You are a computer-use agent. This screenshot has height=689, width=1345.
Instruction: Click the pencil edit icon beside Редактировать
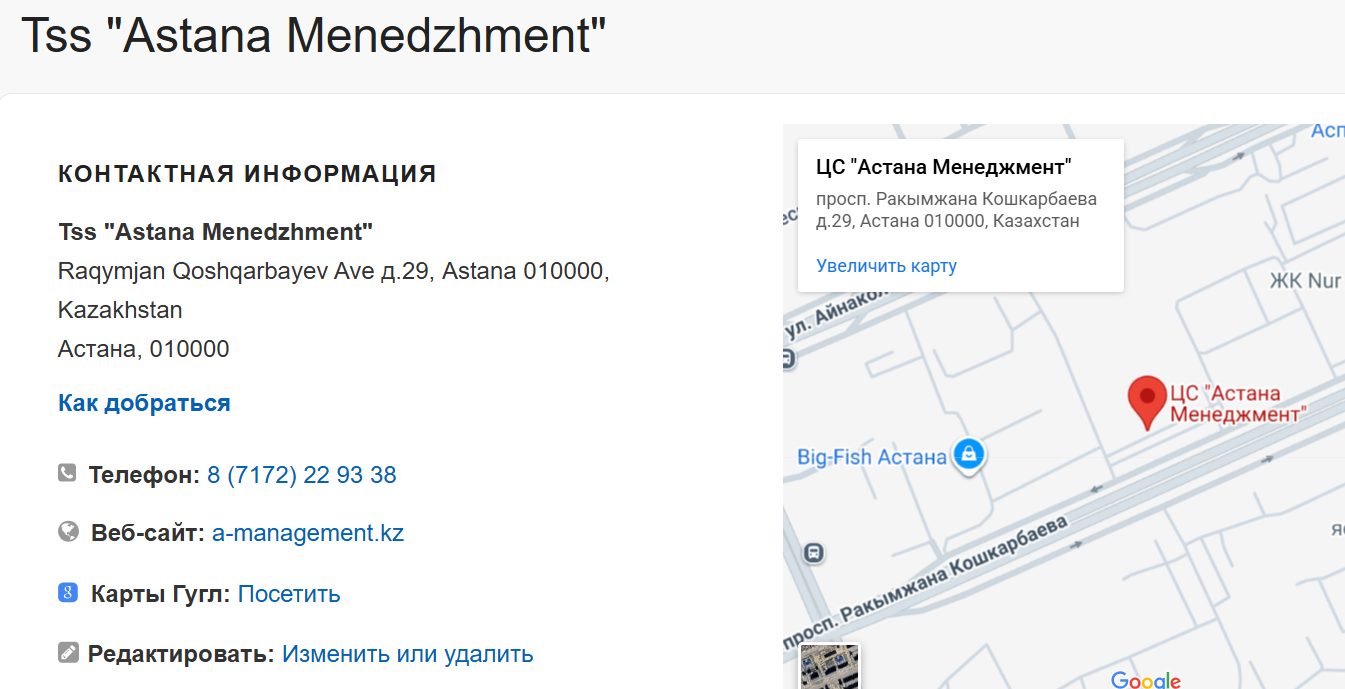[68, 653]
